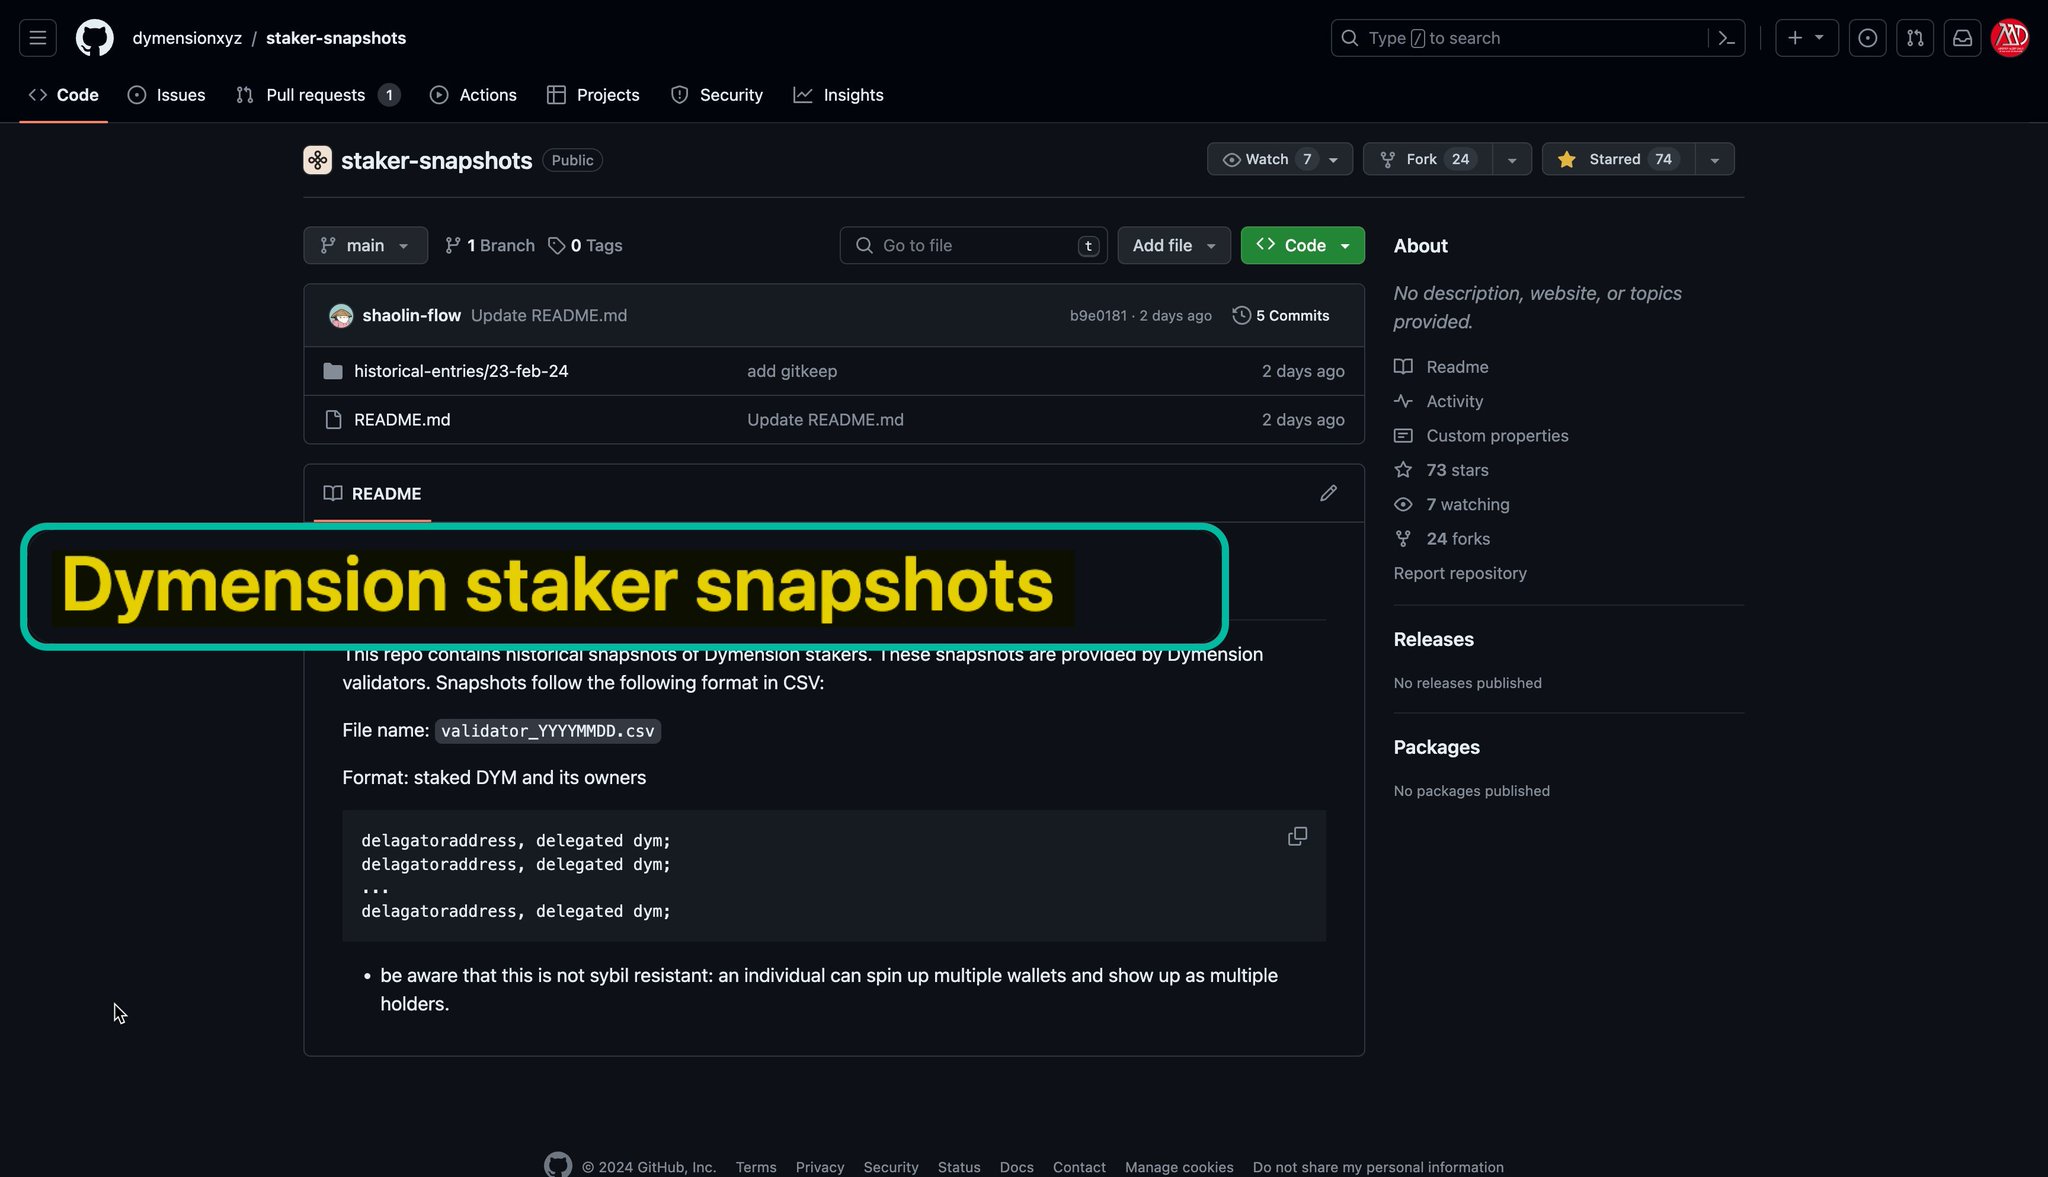Open the commit message Update README.md in header row
The image size is (2048, 1177).
coord(549,316)
